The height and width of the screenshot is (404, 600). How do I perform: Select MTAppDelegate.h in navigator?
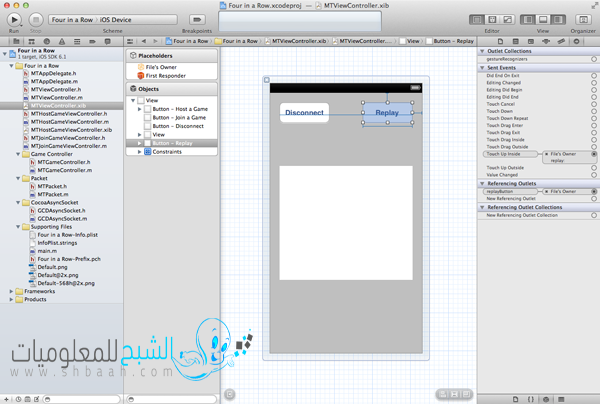pyautogui.click(x=53, y=73)
